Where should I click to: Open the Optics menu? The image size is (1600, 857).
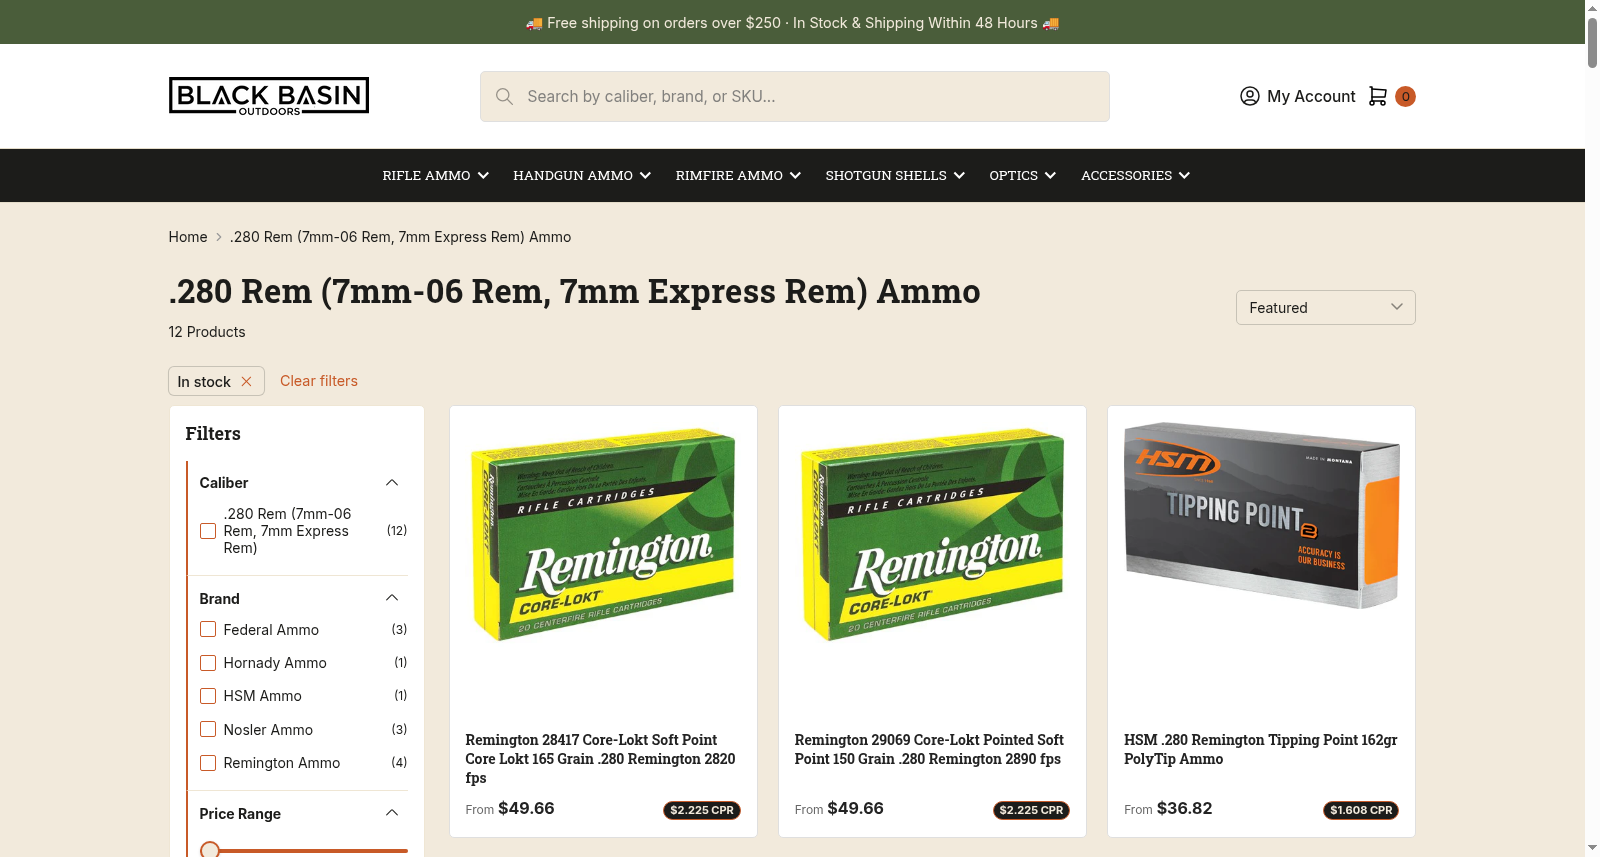coord(1022,175)
